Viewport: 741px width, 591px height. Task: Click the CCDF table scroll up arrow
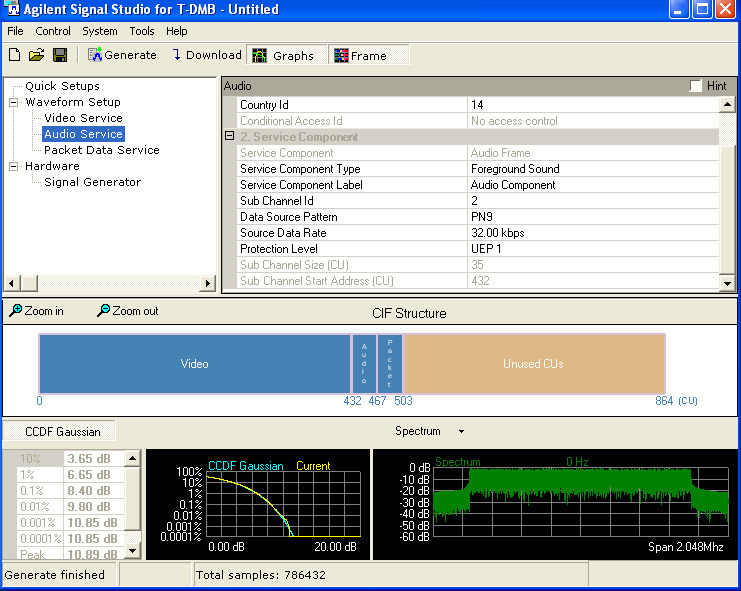(x=133, y=458)
